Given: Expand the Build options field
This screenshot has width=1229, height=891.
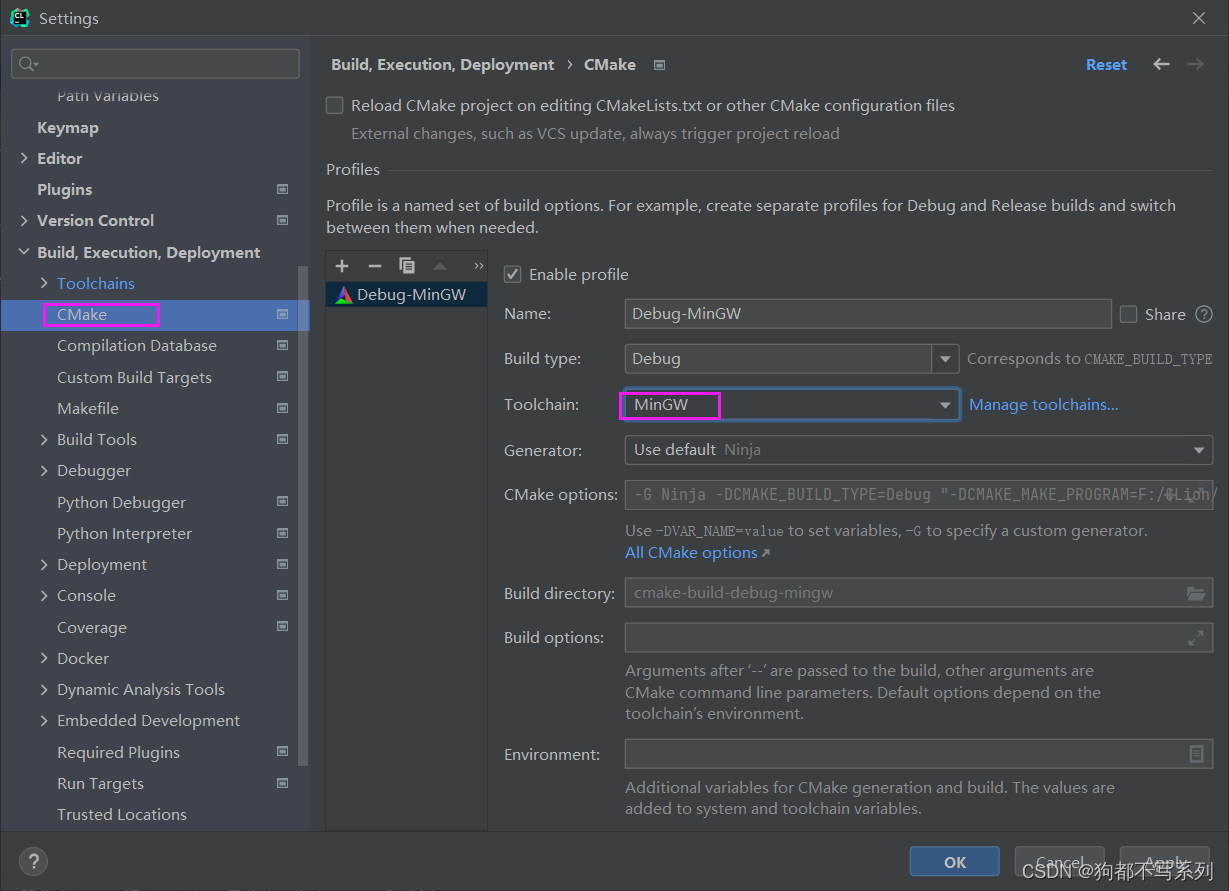Looking at the screenshot, I should [1195, 637].
